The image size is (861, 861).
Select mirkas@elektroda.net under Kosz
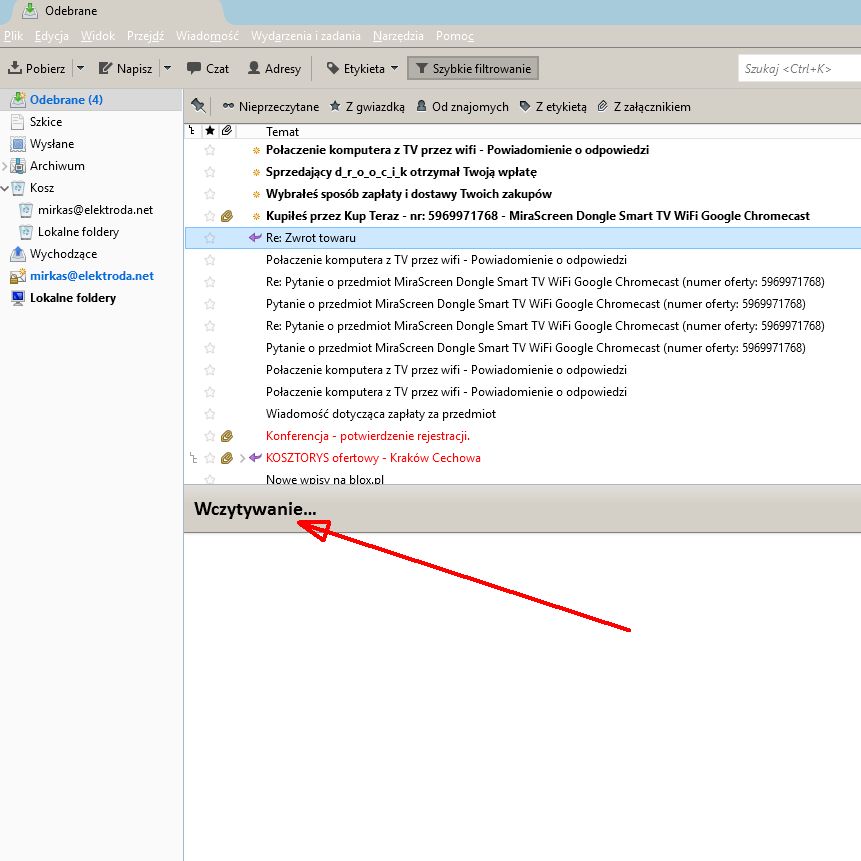(95, 209)
